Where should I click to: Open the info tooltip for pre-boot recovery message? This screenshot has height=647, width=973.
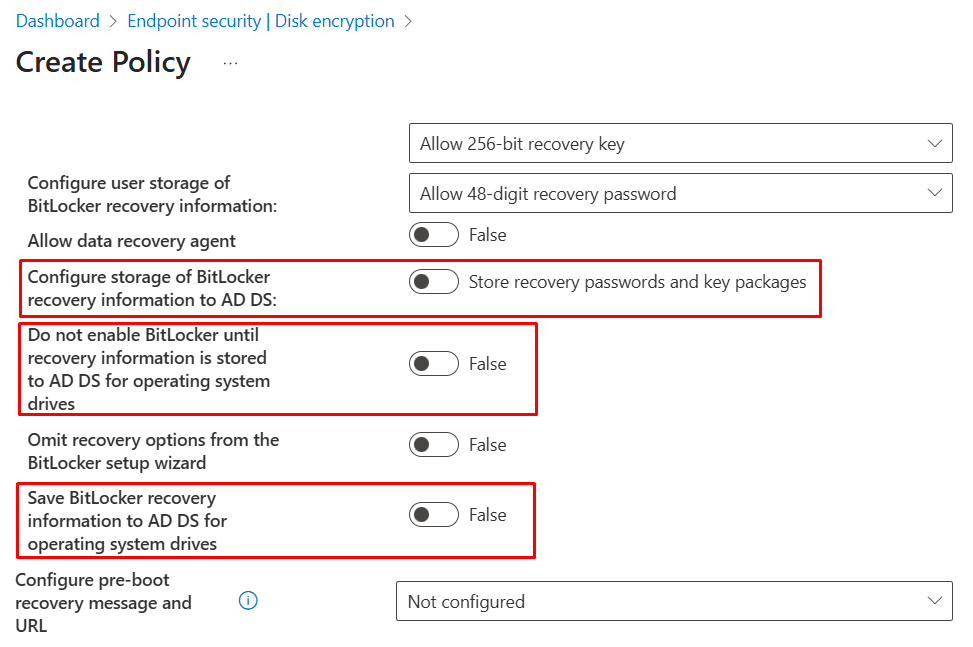pyautogui.click(x=247, y=601)
